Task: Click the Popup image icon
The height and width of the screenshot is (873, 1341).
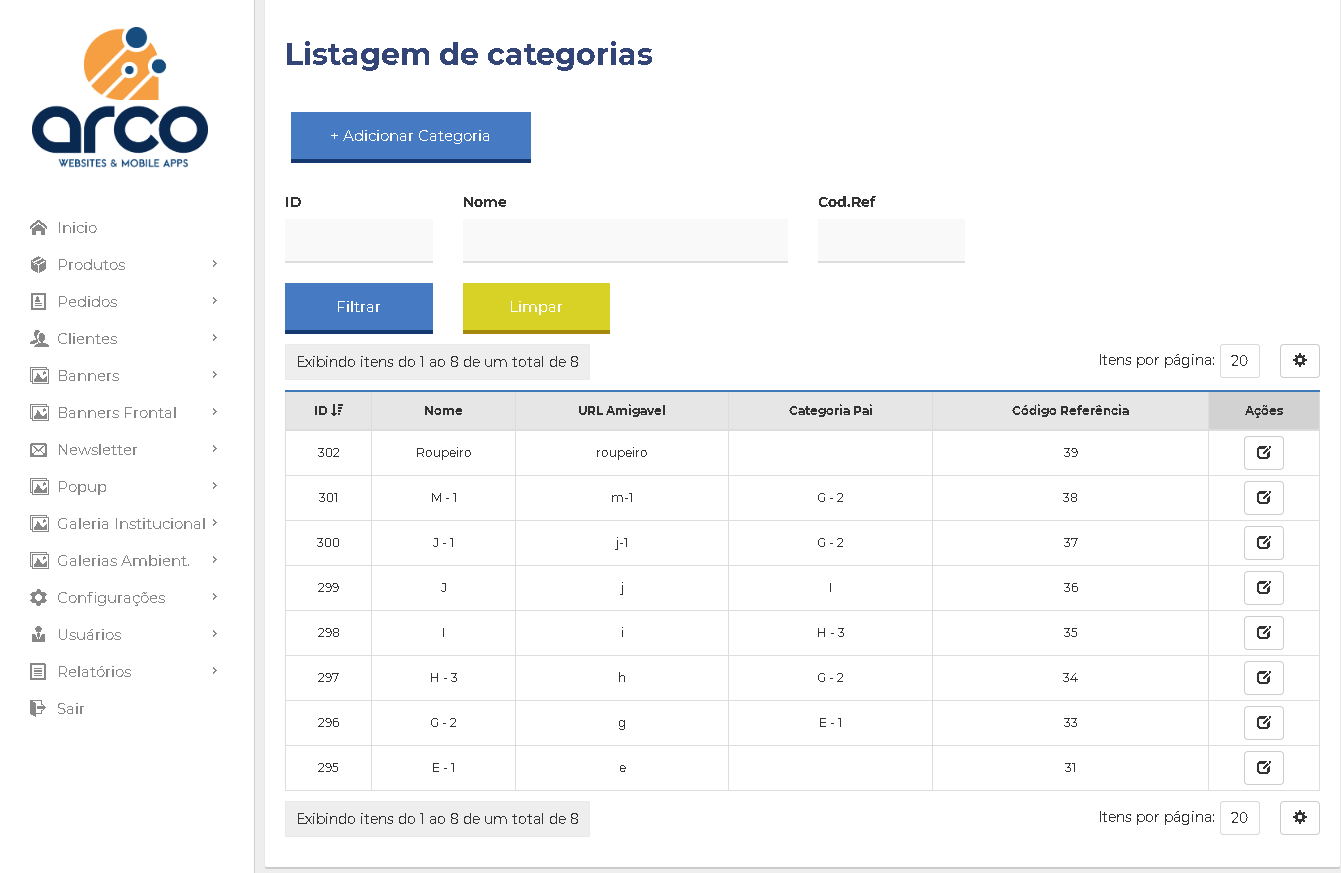Action: (x=39, y=487)
